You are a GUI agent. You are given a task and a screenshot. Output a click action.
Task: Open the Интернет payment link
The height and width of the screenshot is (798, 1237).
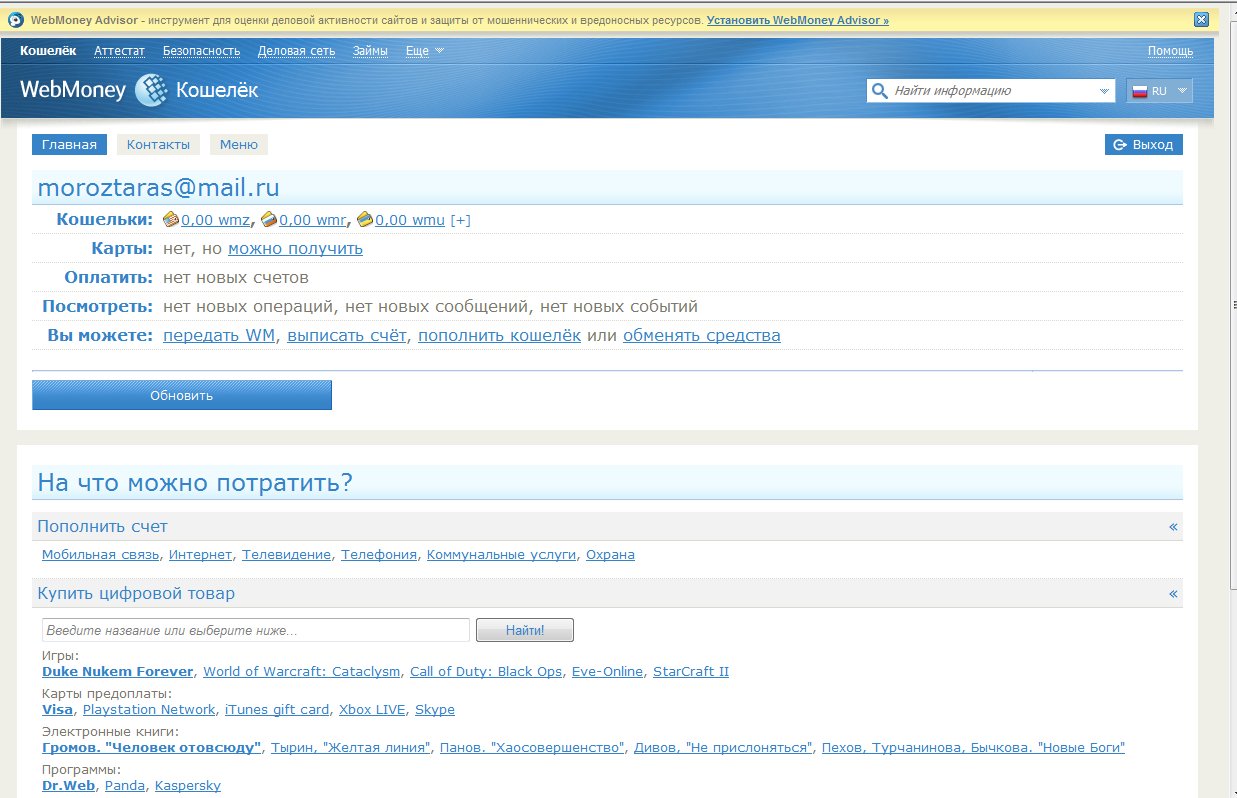[x=200, y=555]
